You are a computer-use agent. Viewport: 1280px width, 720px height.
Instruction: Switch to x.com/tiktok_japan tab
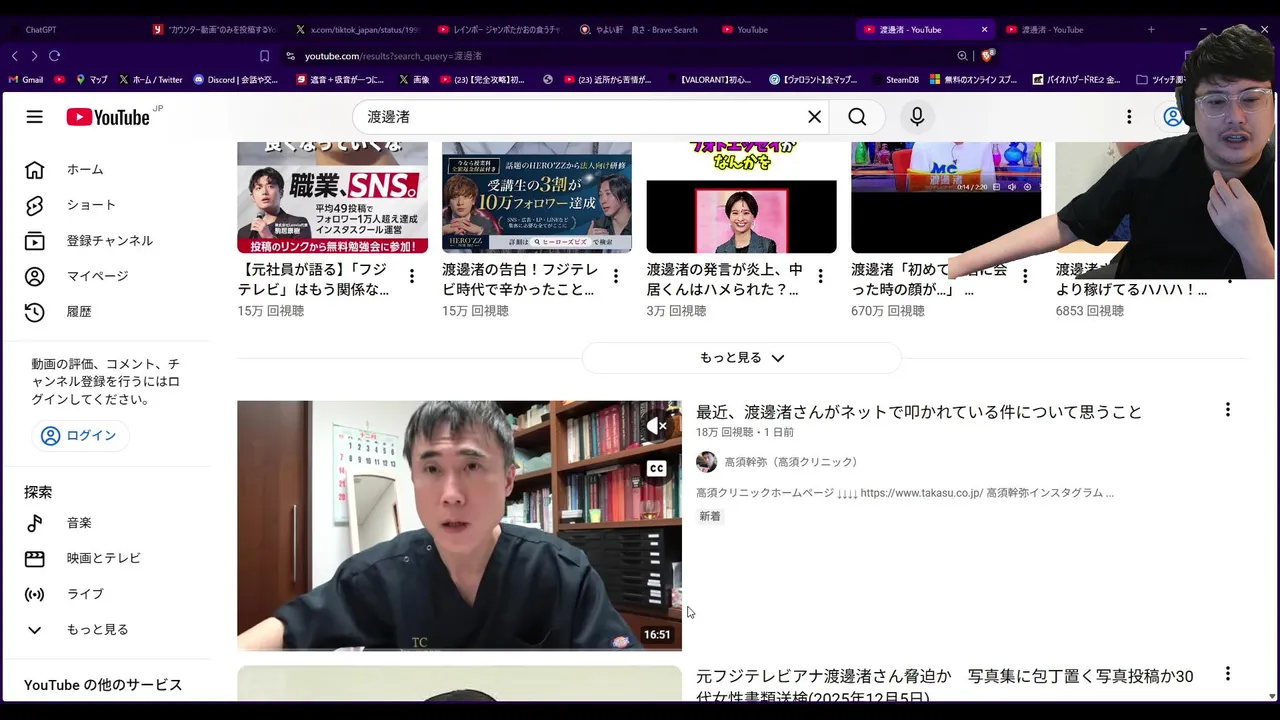tap(357, 30)
